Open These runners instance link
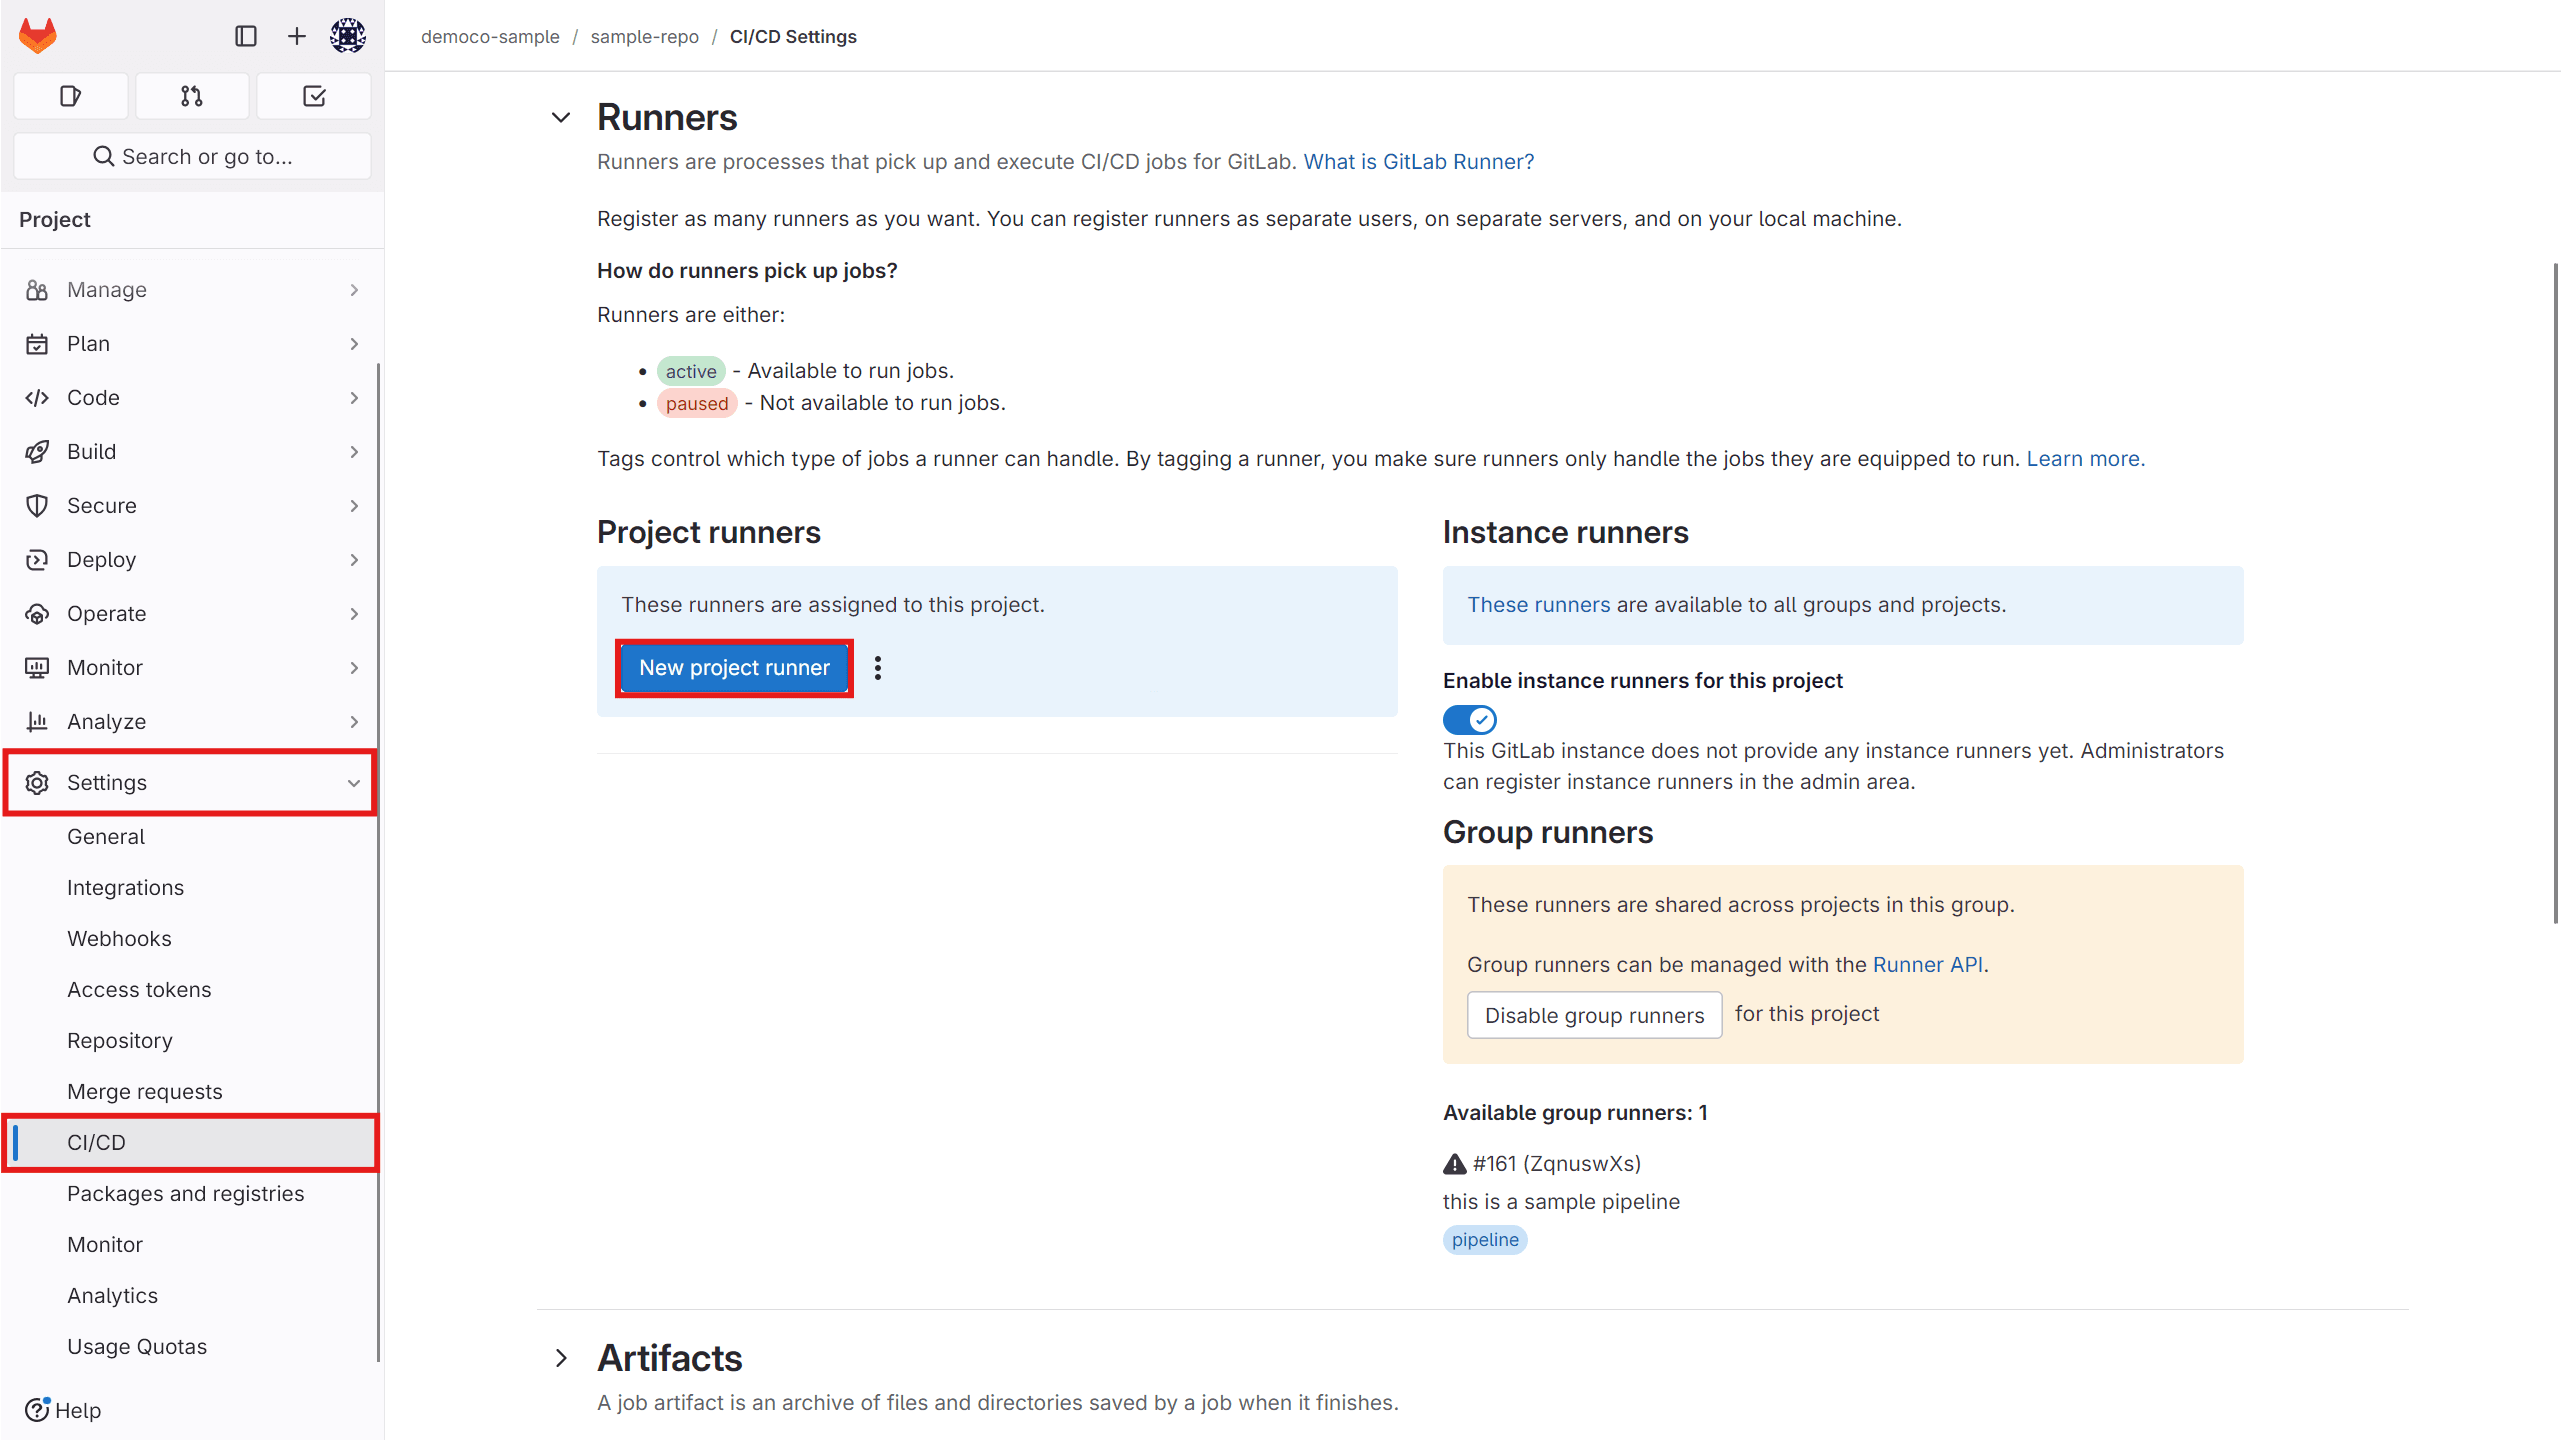2561x1440 pixels. [x=1538, y=605]
